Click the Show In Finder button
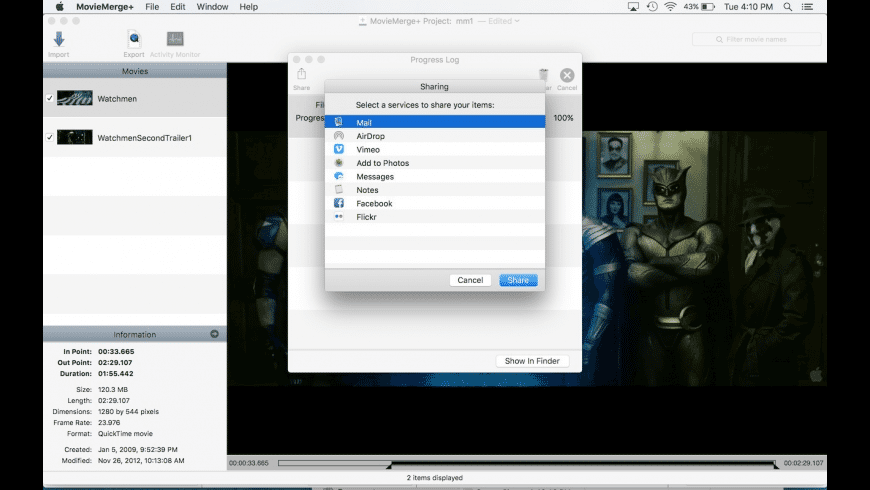This screenshot has width=870, height=490. pyautogui.click(x=532, y=361)
